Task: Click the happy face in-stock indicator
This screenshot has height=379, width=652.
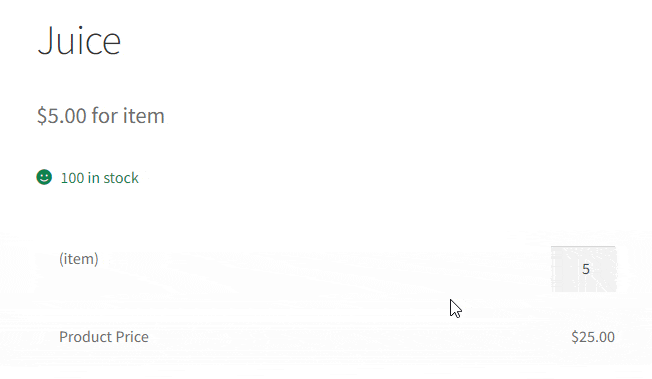Action: pos(44,177)
